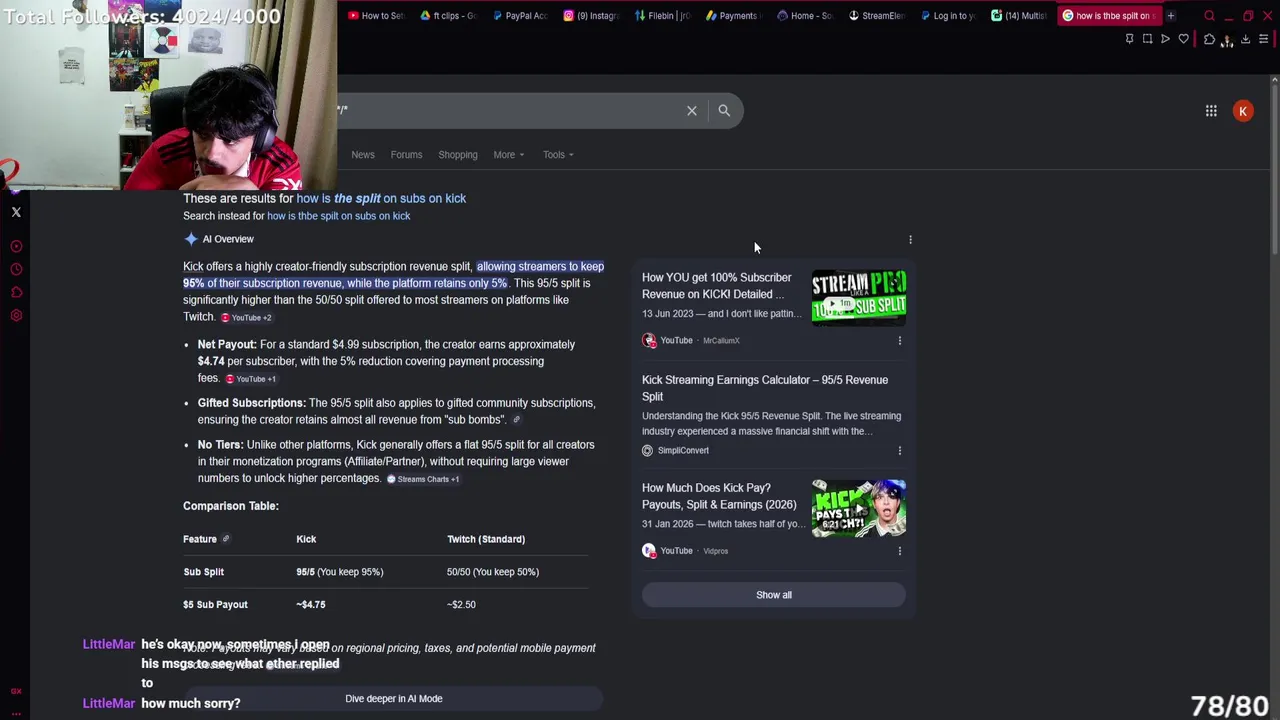The image size is (1280, 720).
Task: Switch to the Log in to browser tab
Action: (948, 16)
